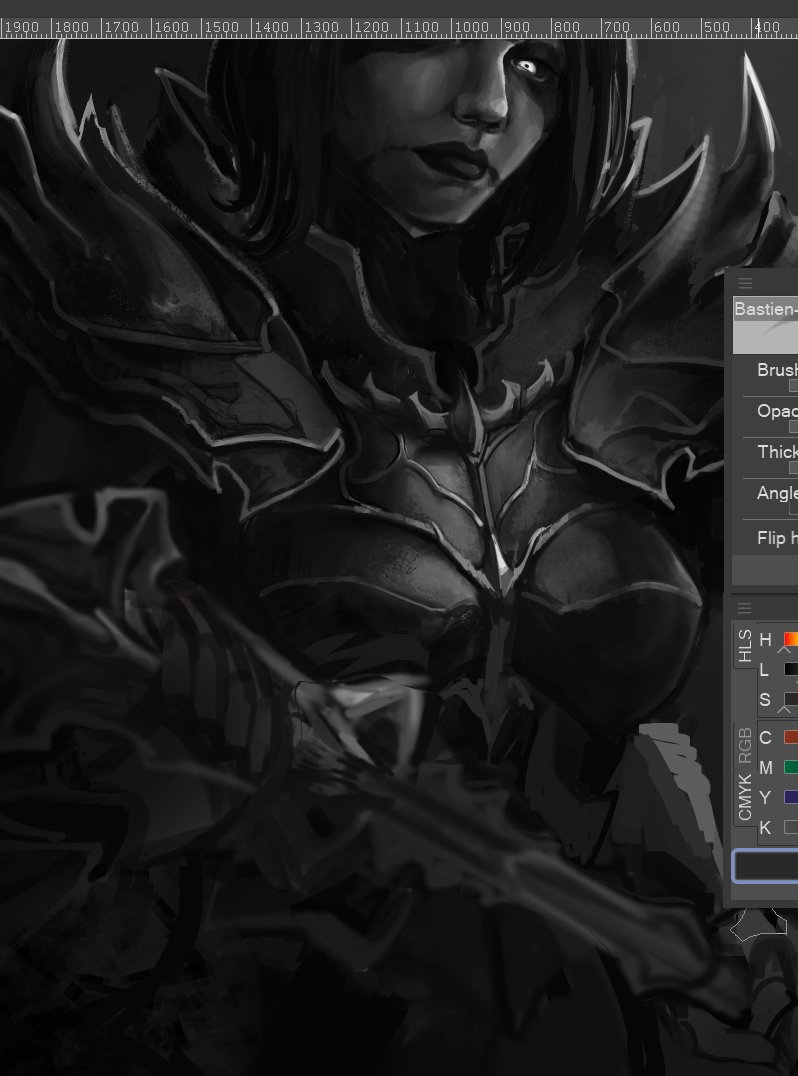Open the color panel hamburger menu icon
This screenshot has height=1076, width=798.
click(744, 608)
